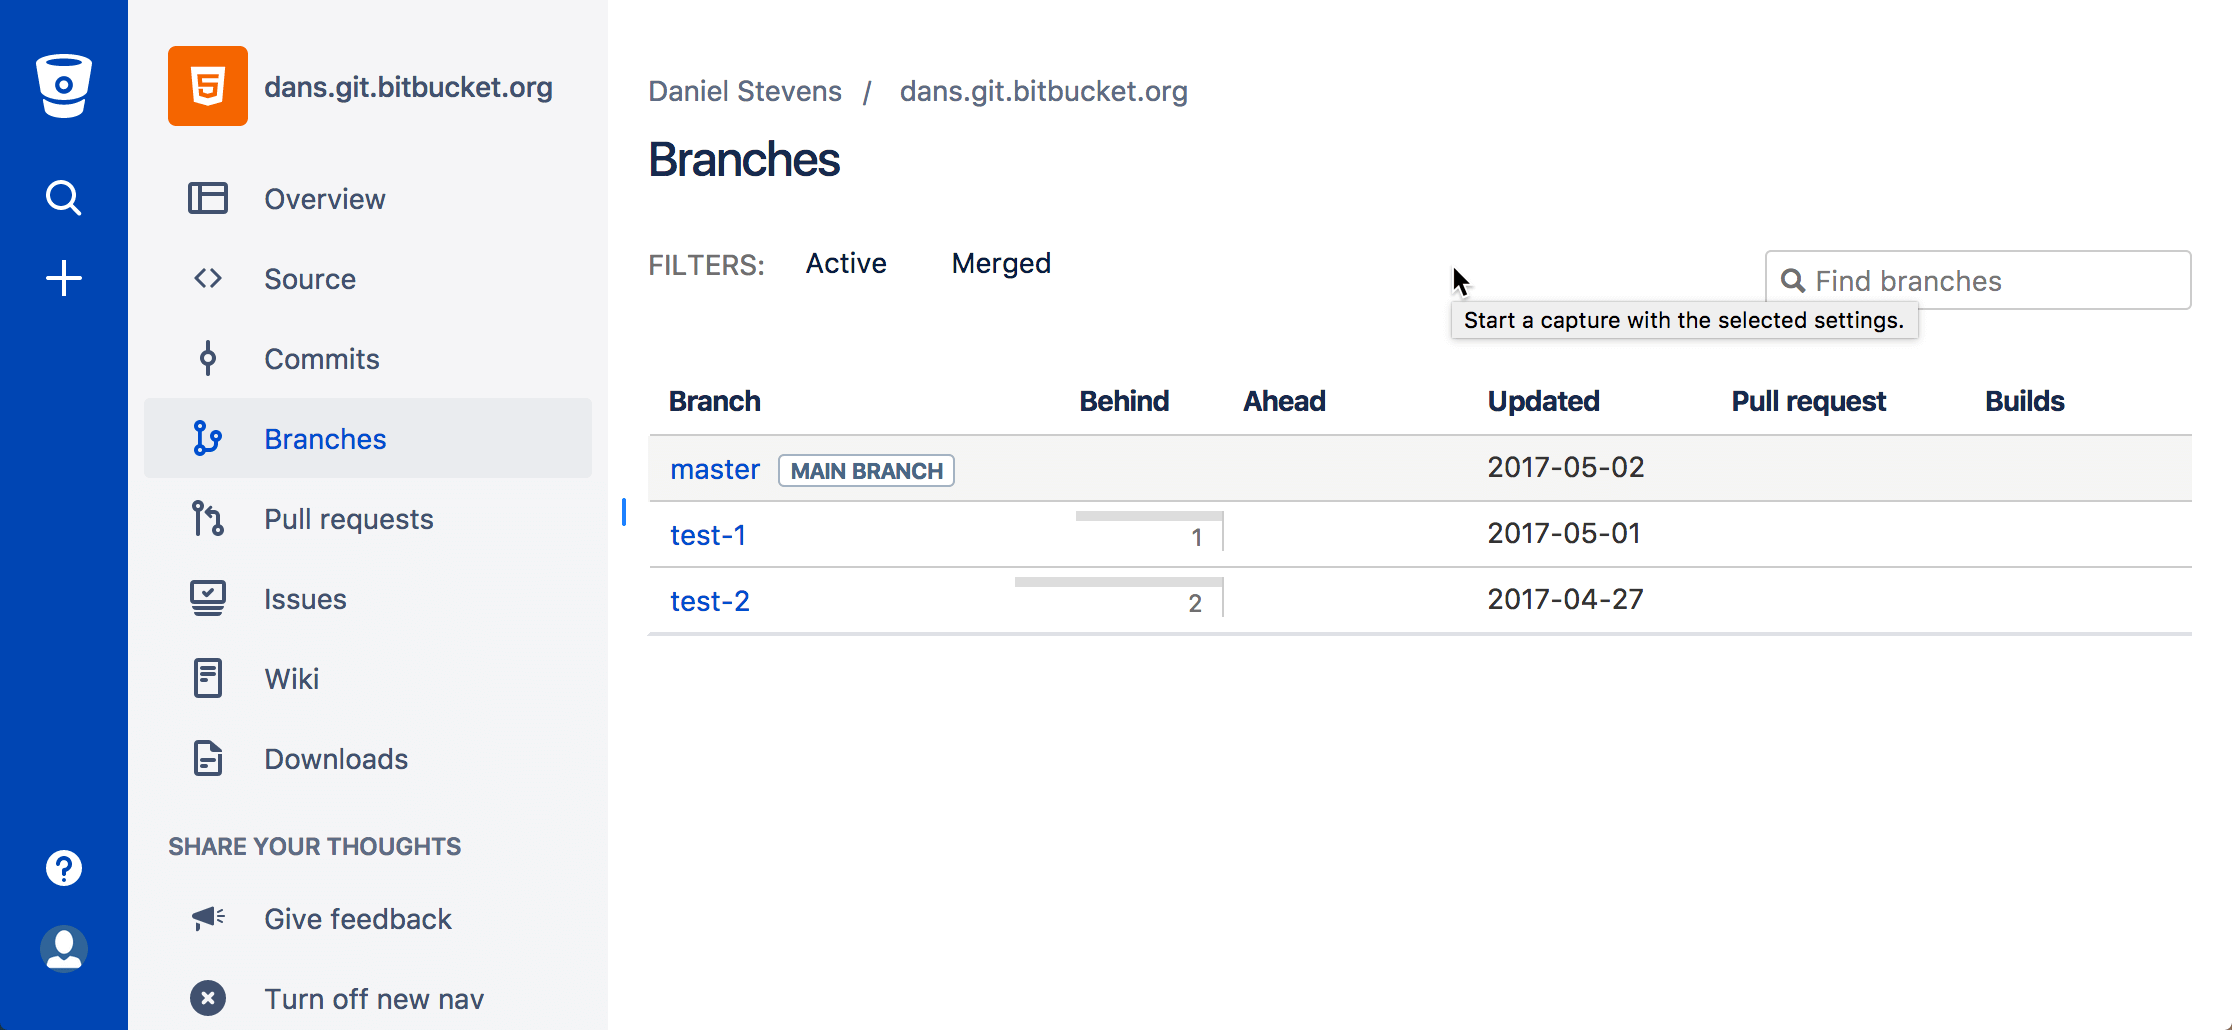Toggle the Active branches filter
This screenshot has height=1030, width=2232.
point(846,263)
